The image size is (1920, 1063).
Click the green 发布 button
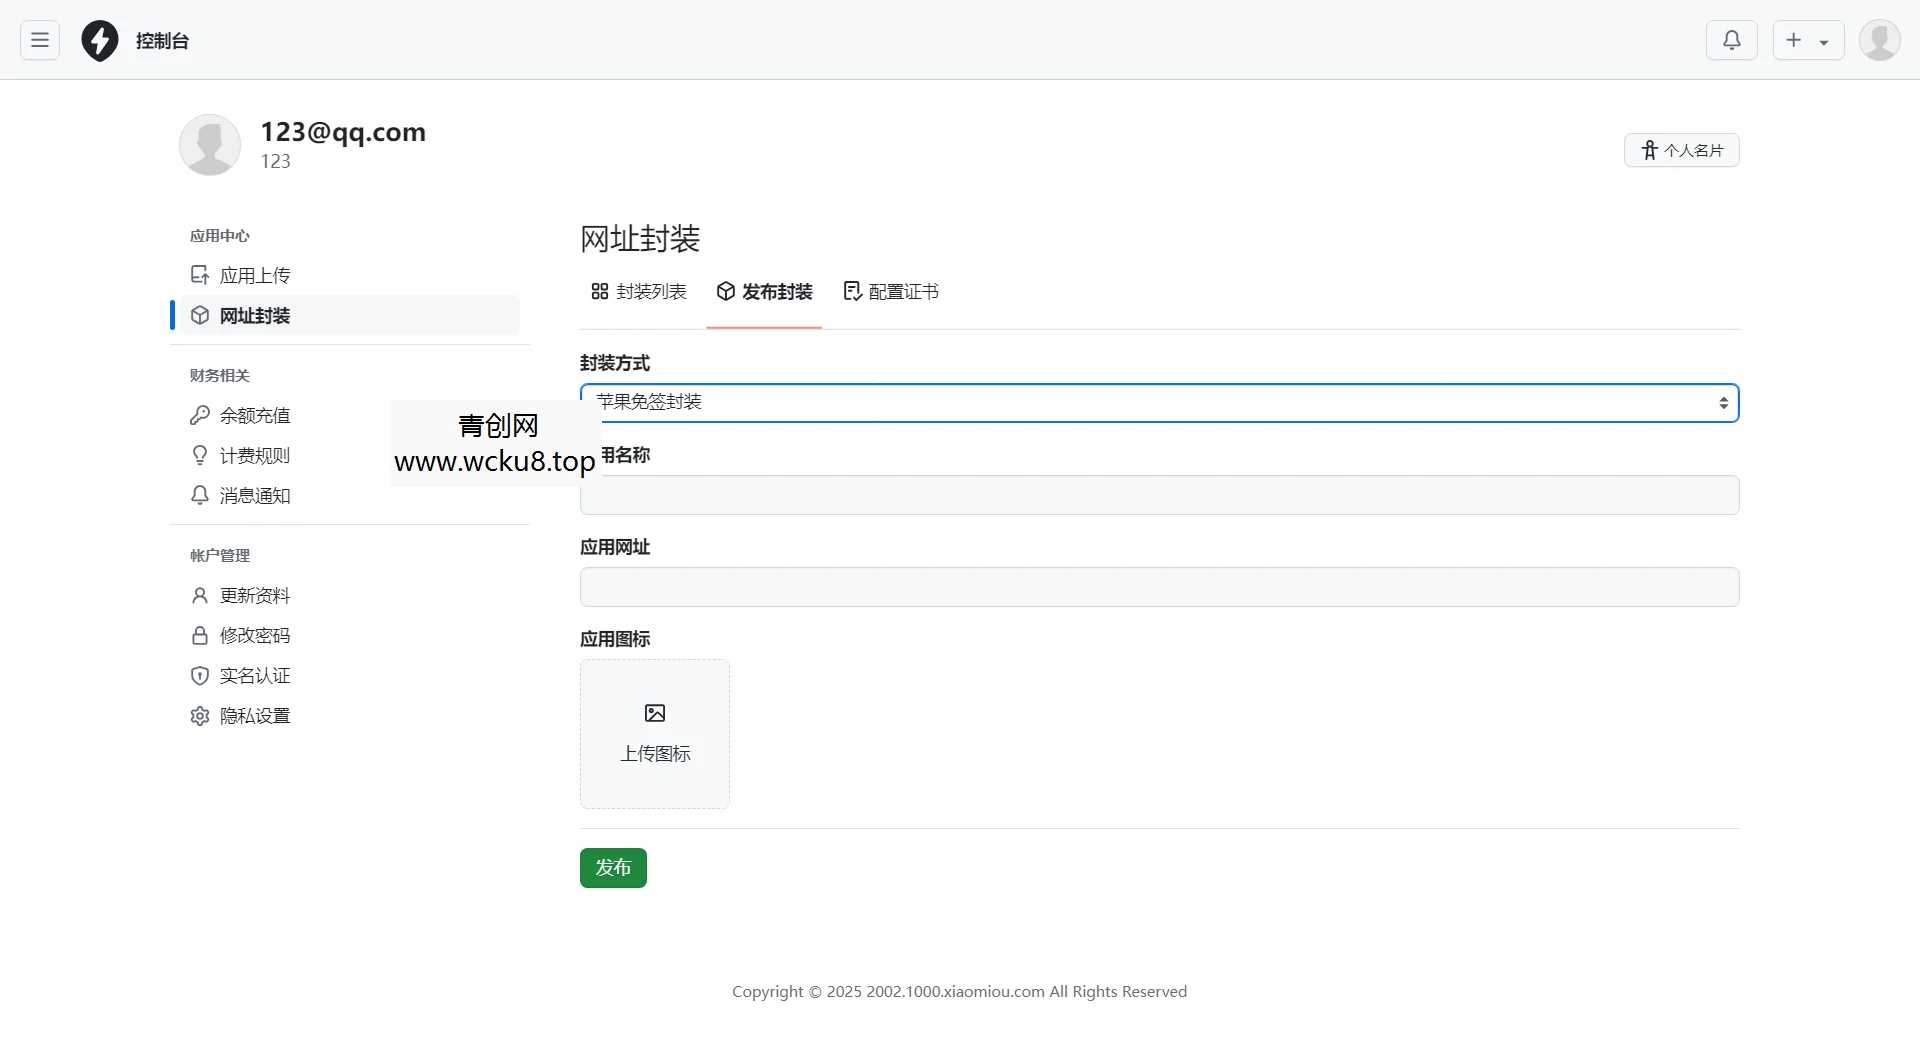(x=612, y=868)
